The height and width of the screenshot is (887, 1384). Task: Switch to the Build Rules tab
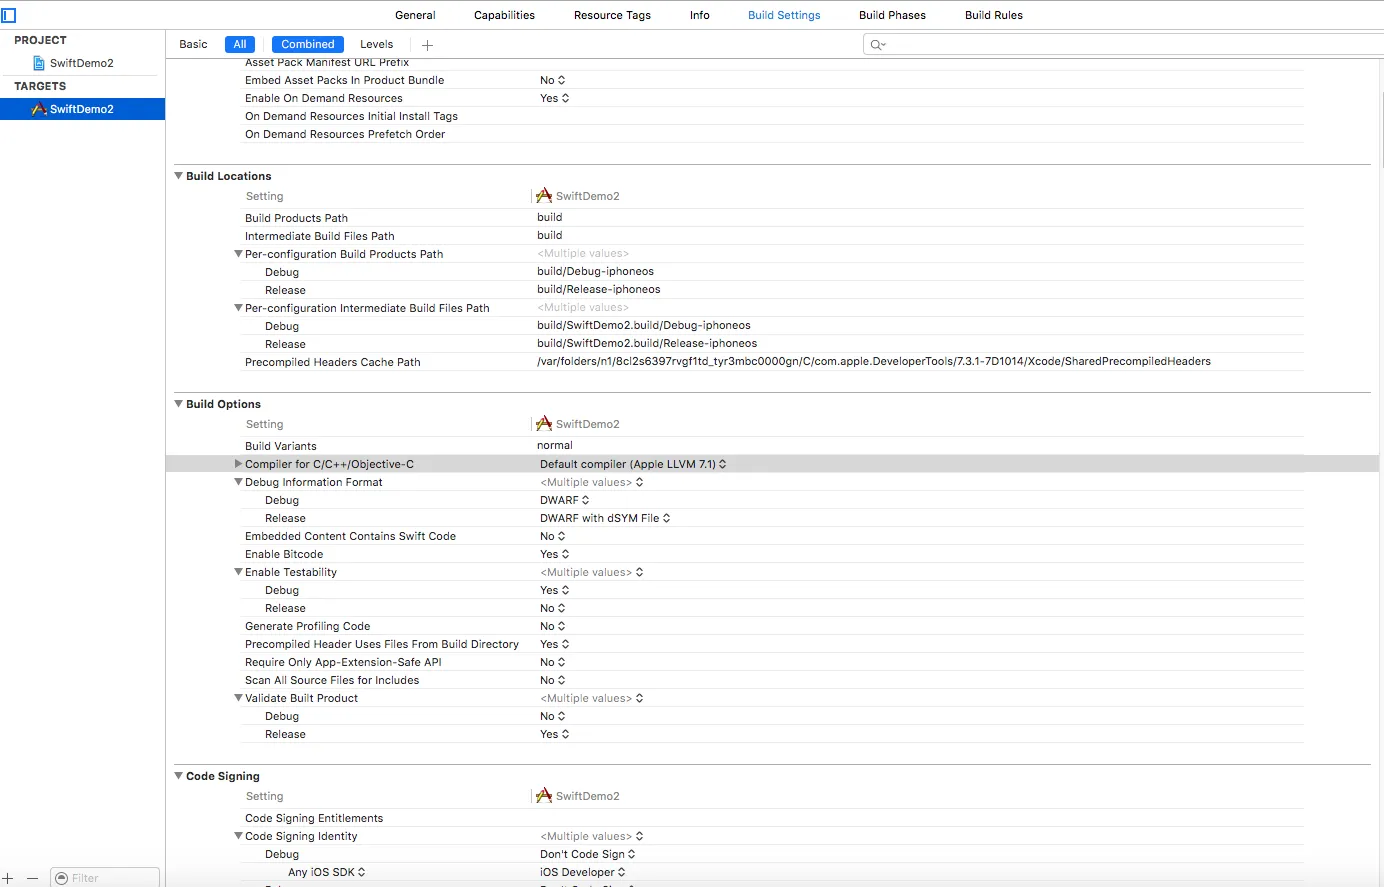[994, 15]
